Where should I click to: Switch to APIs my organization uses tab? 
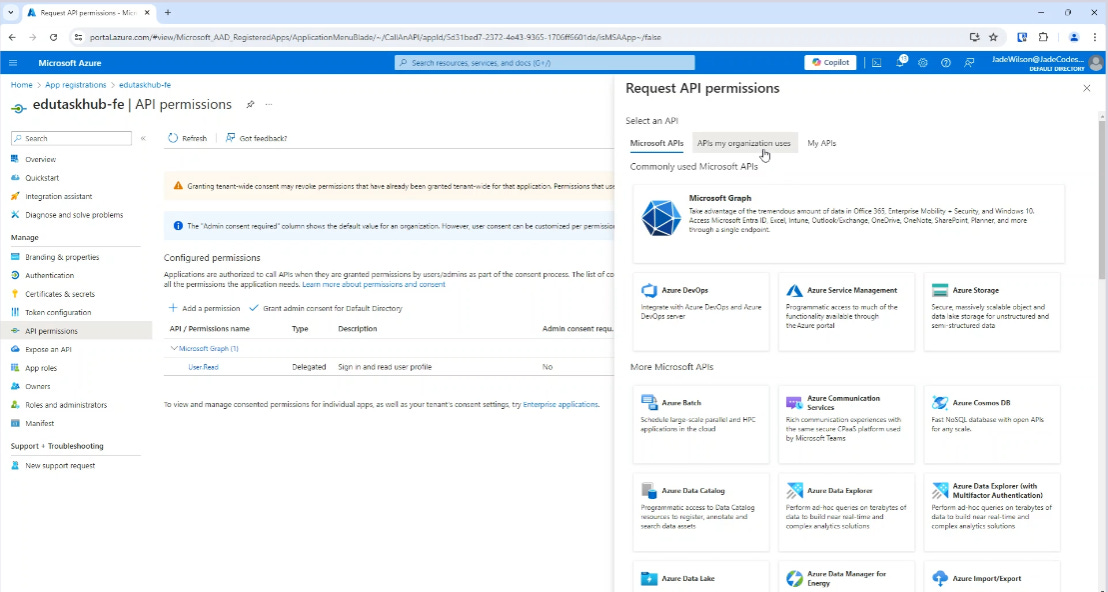pyautogui.click(x=744, y=143)
